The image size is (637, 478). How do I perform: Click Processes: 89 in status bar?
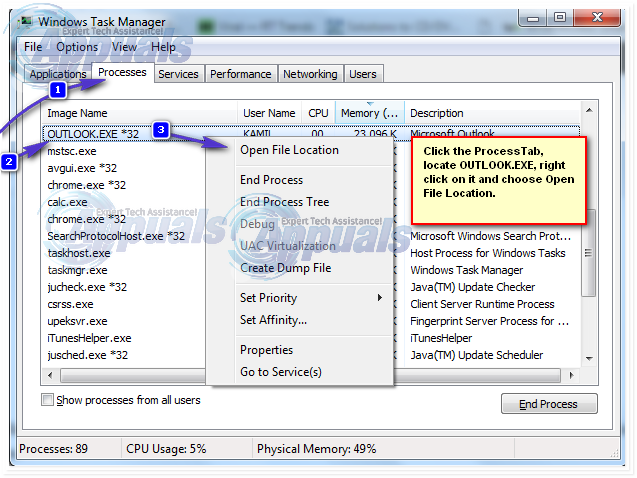(53, 449)
